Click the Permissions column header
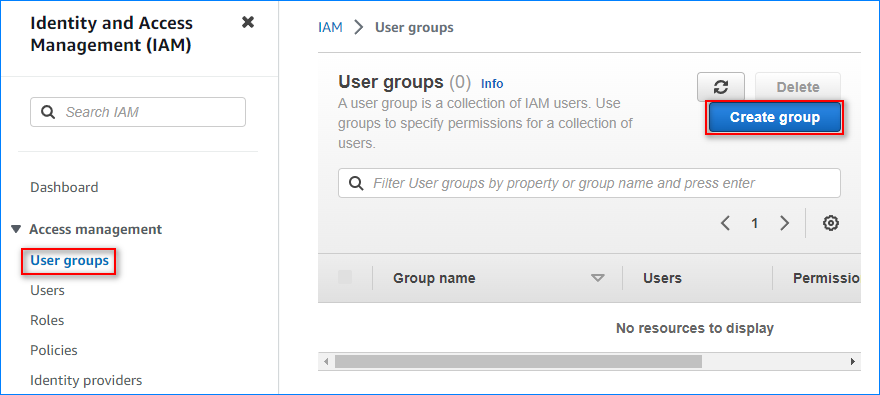The image size is (880, 395). tap(827, 278)
